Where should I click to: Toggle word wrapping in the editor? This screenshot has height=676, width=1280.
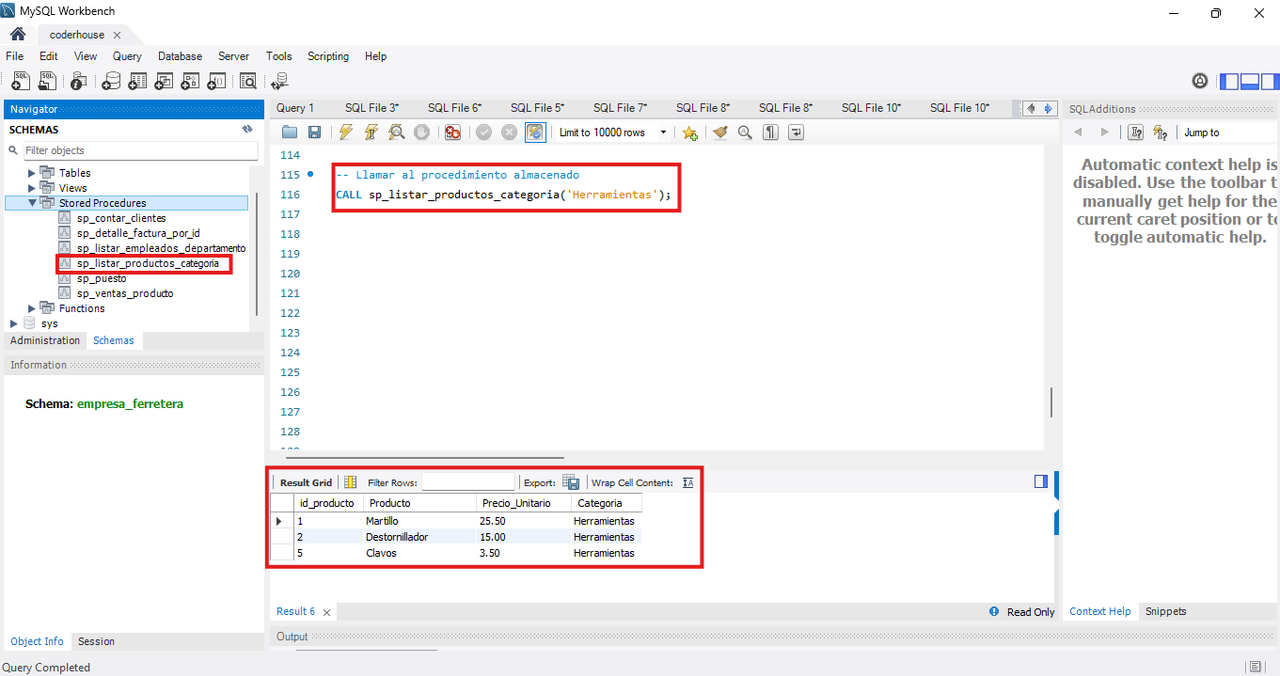tap(796, 132)
